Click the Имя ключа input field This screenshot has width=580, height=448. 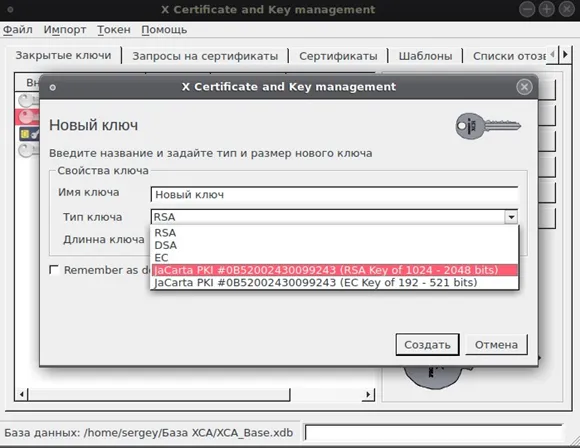334,195
